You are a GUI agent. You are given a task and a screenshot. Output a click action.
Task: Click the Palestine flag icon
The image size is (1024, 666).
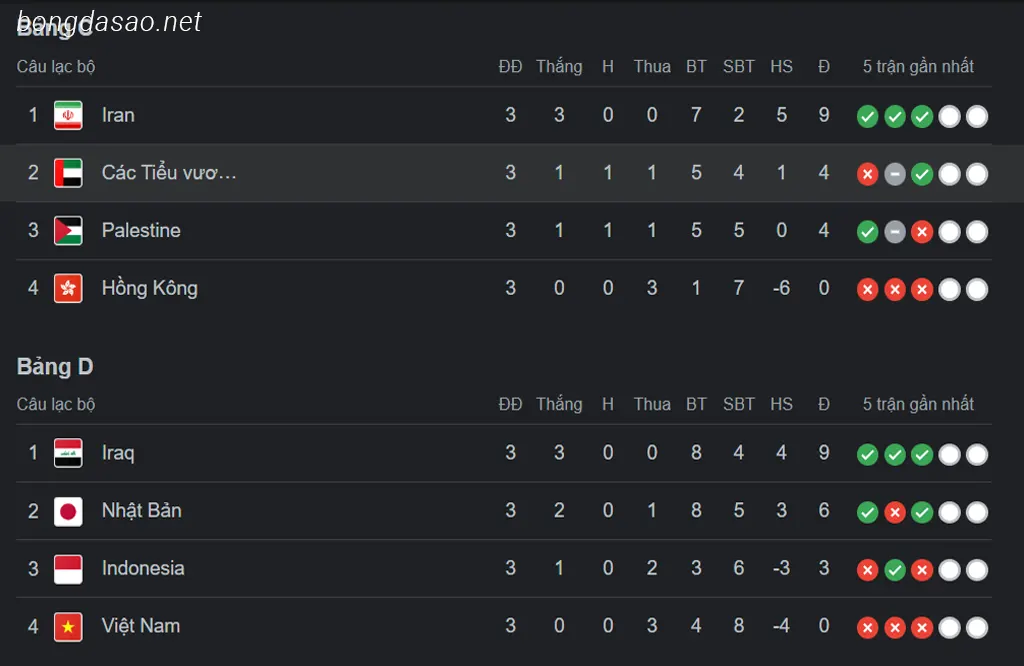click(x=68, y=230)
